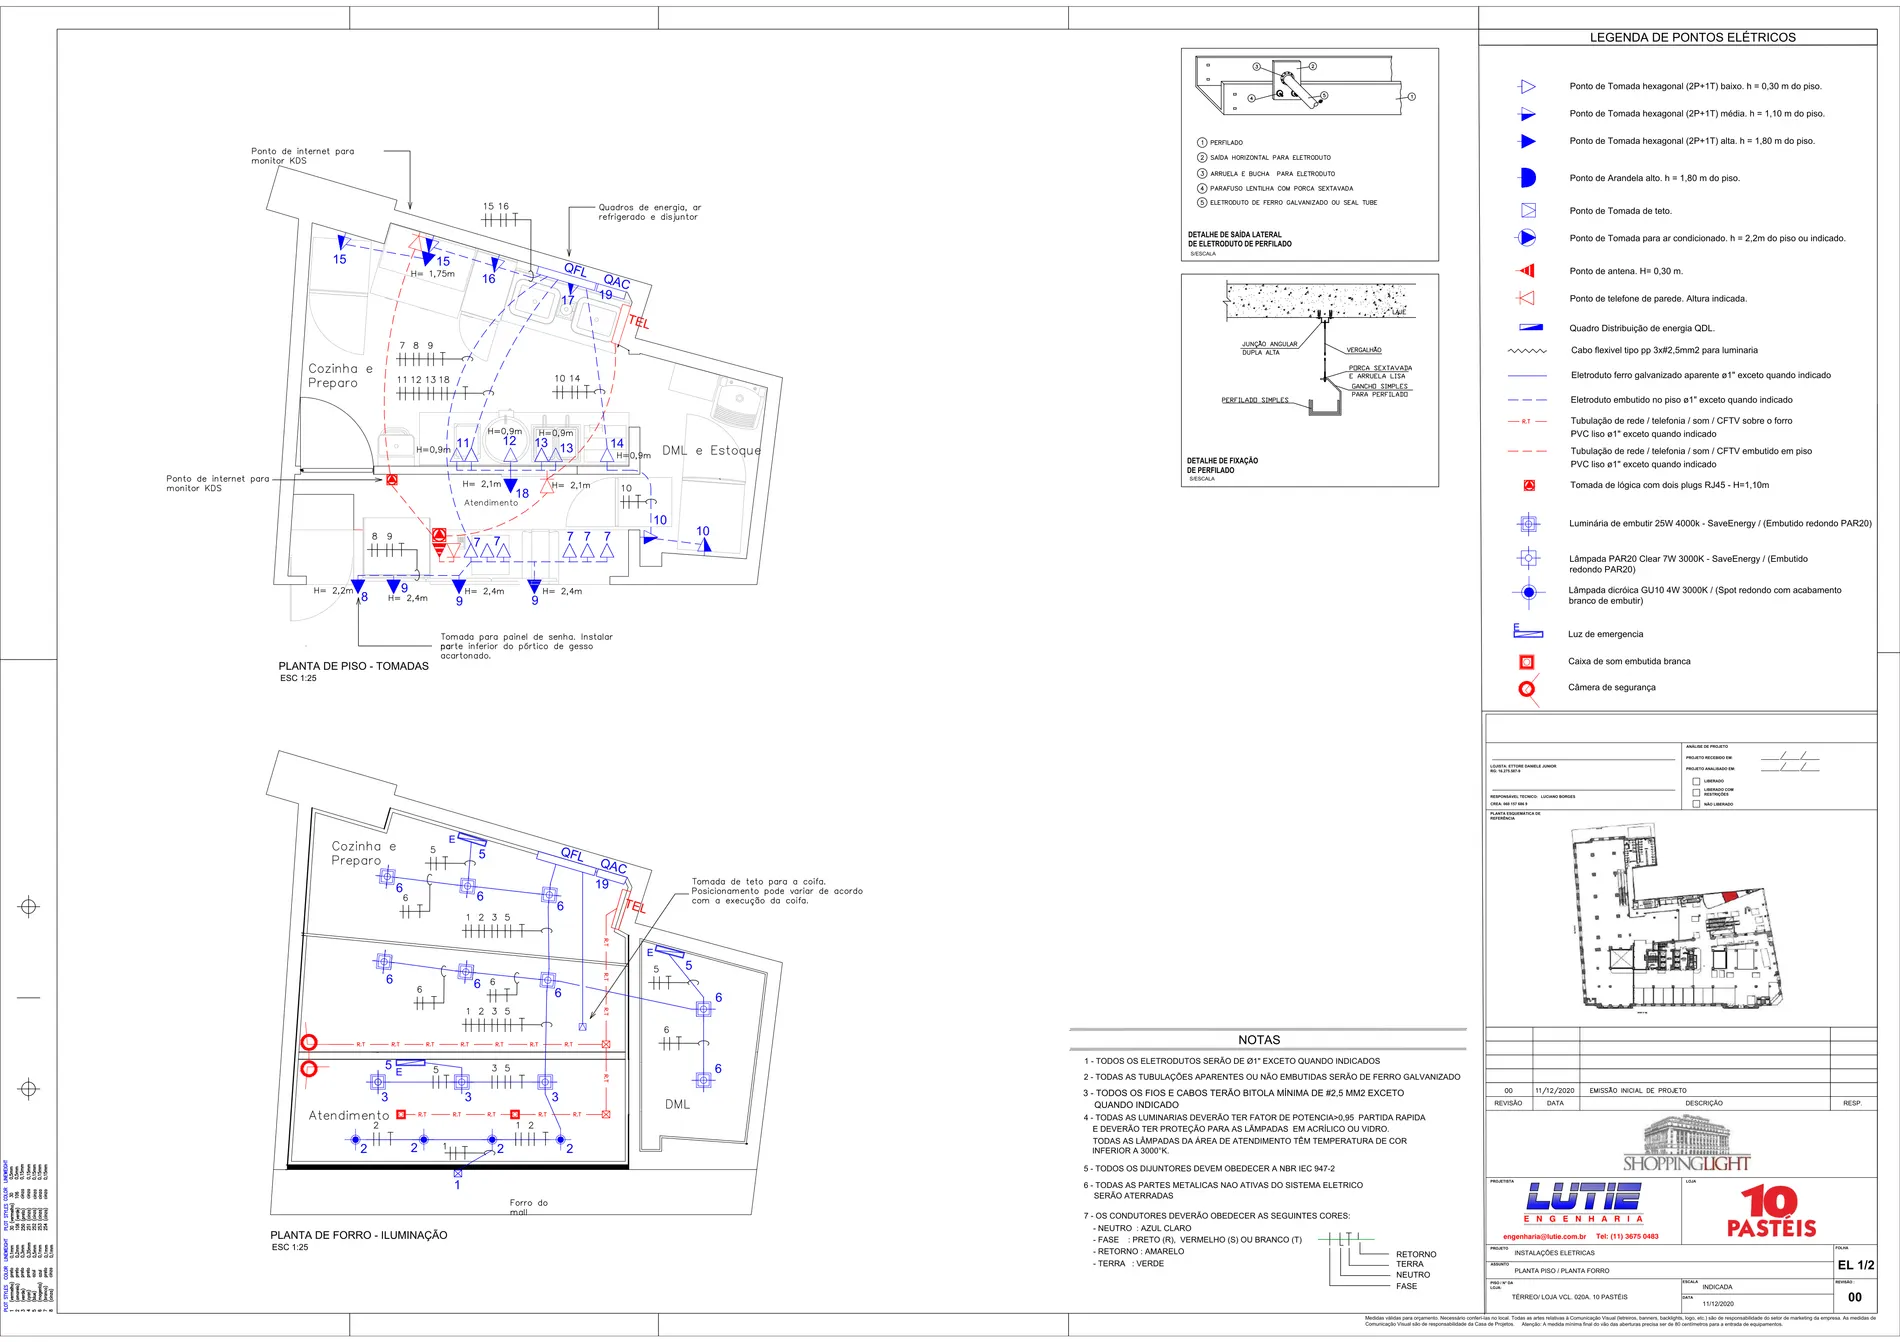The image size is (1900, 1342).
Task: Click the NOTAS section heading
Action: (x=1259, y=1040)
